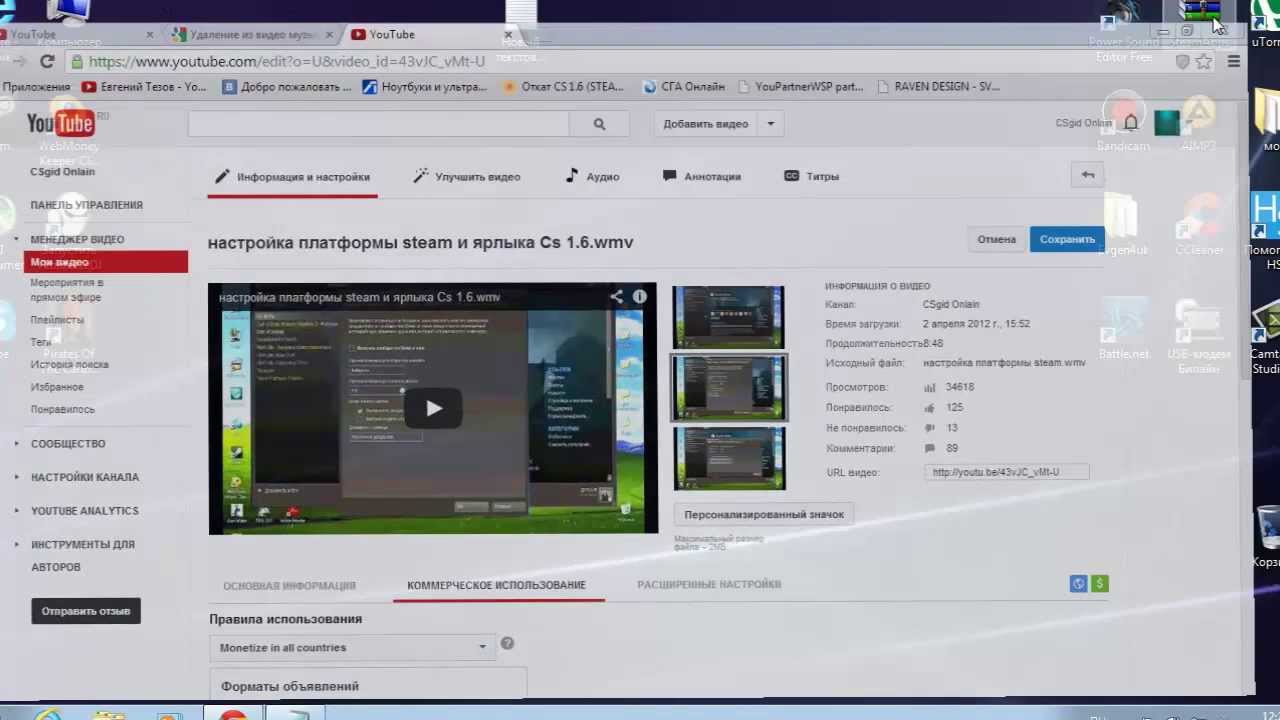
Task: Click the shield extension icon in address bar
Action: (1182, 62)
